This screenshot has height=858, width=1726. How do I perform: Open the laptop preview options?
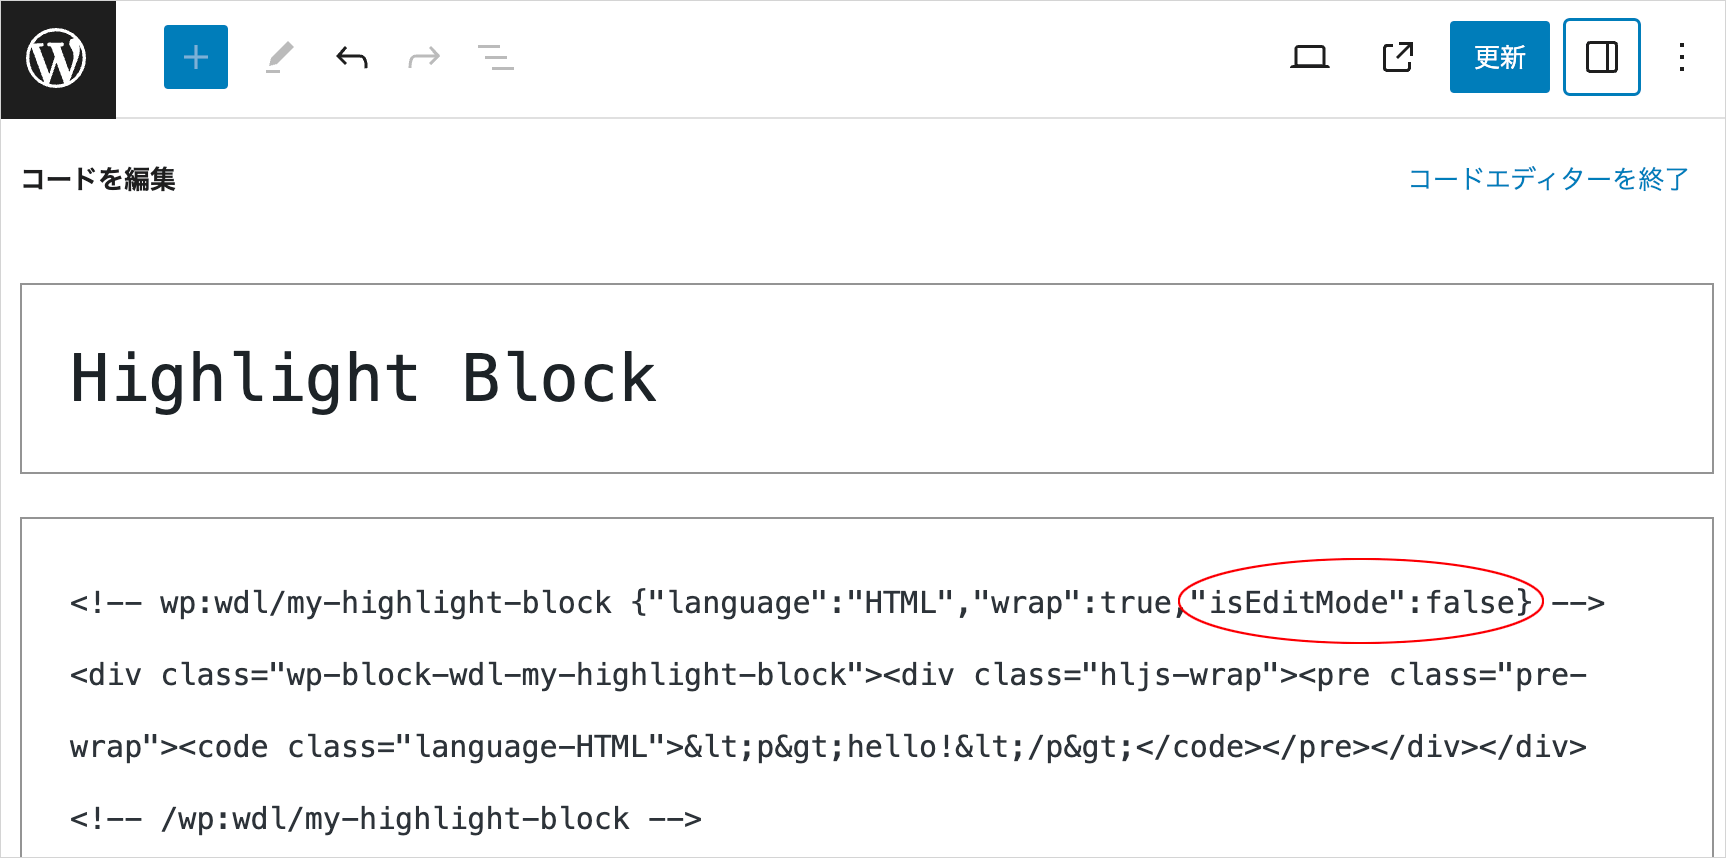point(1309,57)
